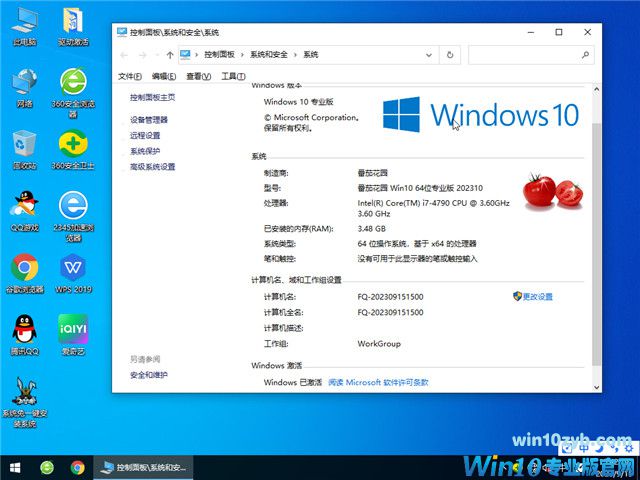
Task: Refresh the control panel page
Action: coord(451,55)
